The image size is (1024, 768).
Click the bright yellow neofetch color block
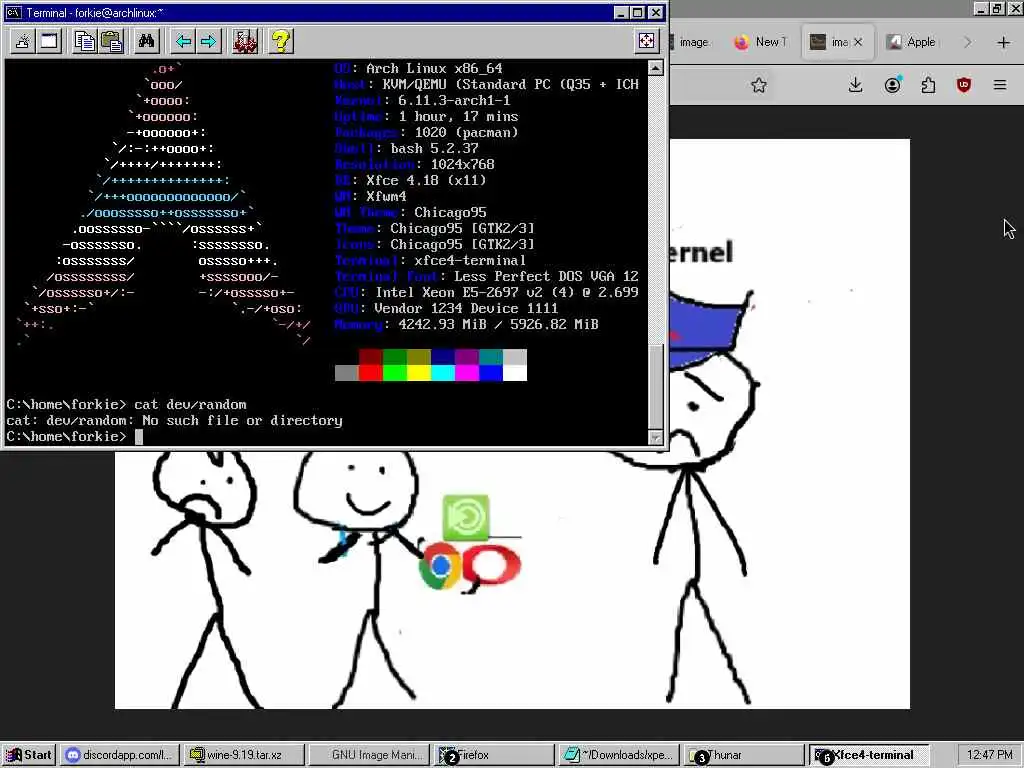tap(419, 373)
